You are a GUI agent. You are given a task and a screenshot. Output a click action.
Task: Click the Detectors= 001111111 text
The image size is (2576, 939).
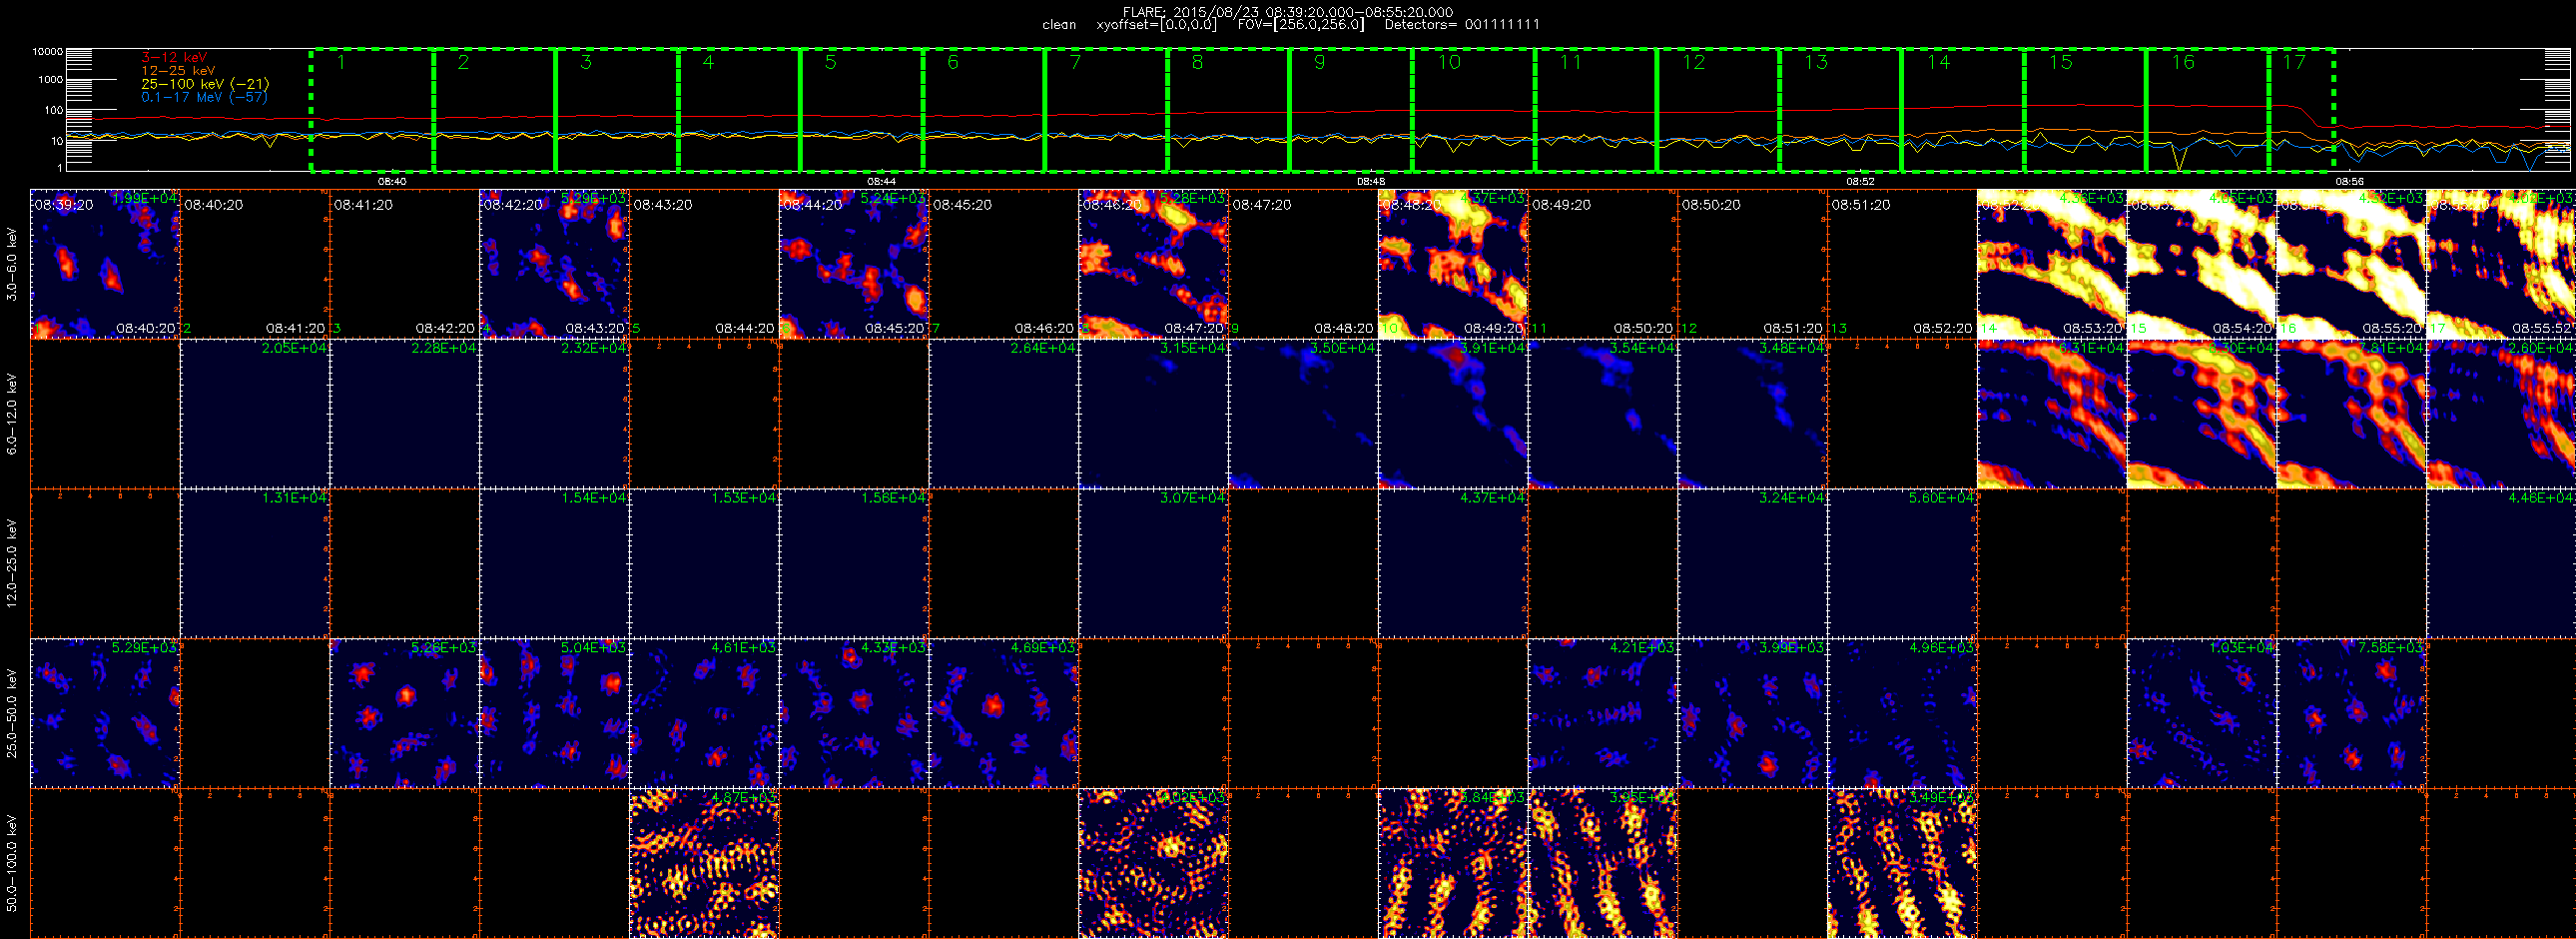point(1462,25)
